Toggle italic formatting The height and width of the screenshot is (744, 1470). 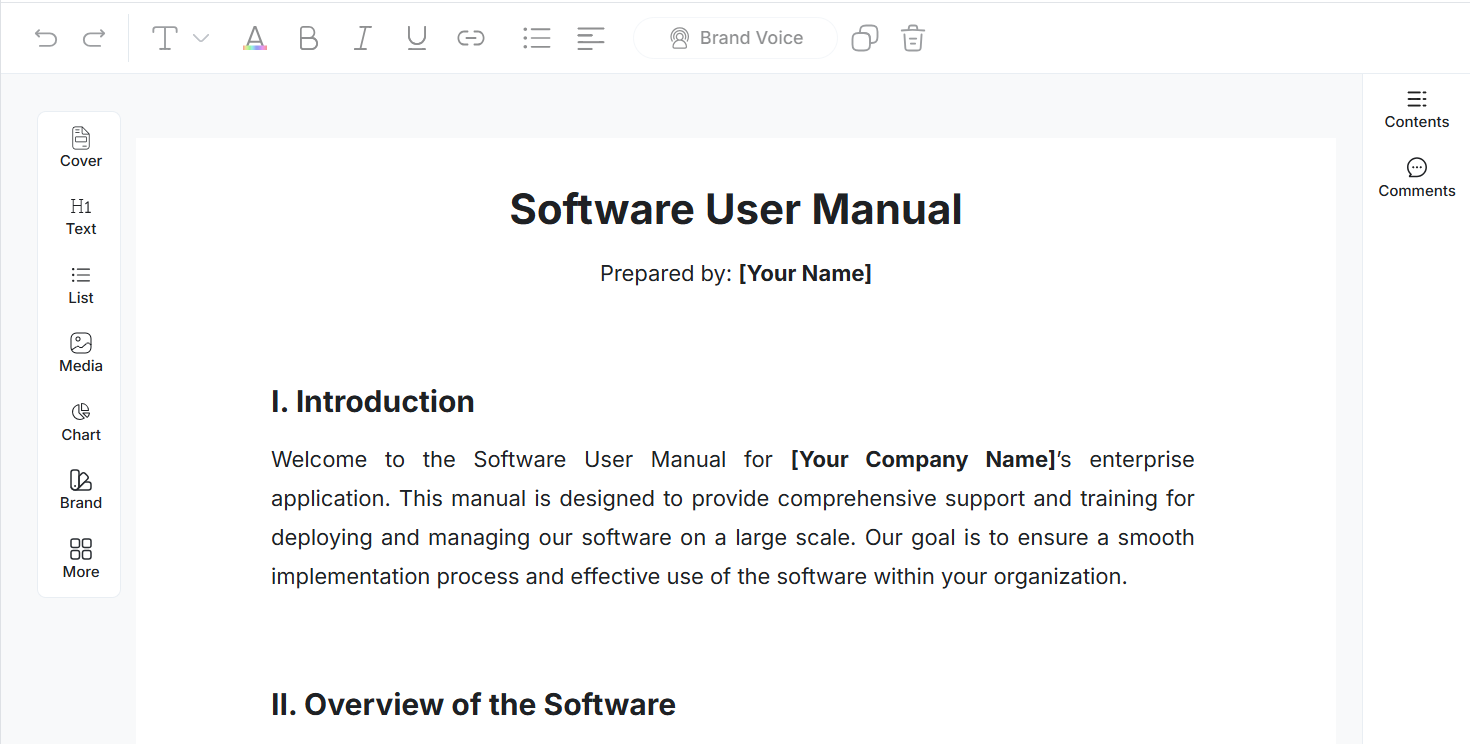tap(362, 37)
